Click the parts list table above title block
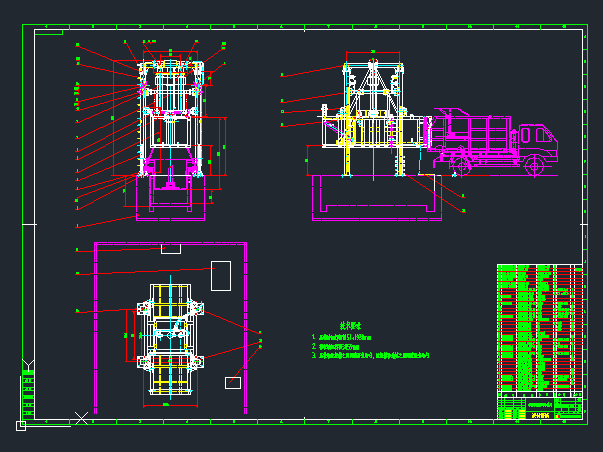The image size is (603, 452). (540, 328)
